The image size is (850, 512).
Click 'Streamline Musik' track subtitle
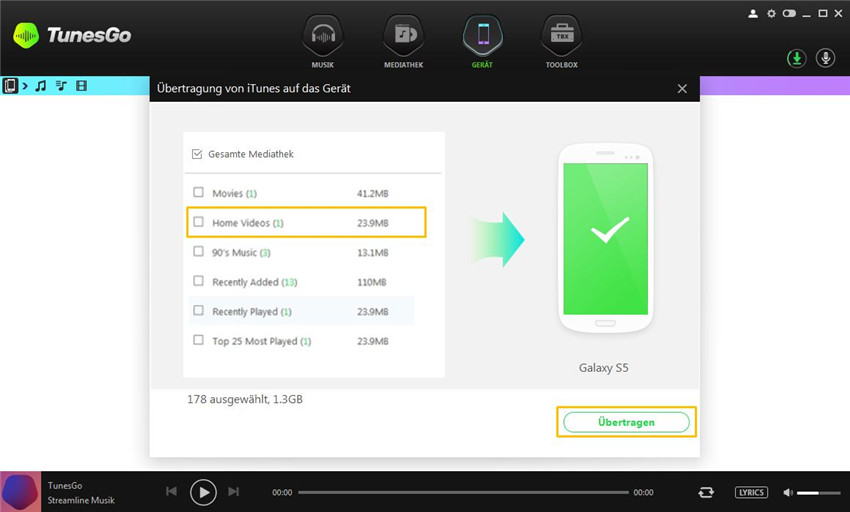pyautogui.click(x=81, y=500)
